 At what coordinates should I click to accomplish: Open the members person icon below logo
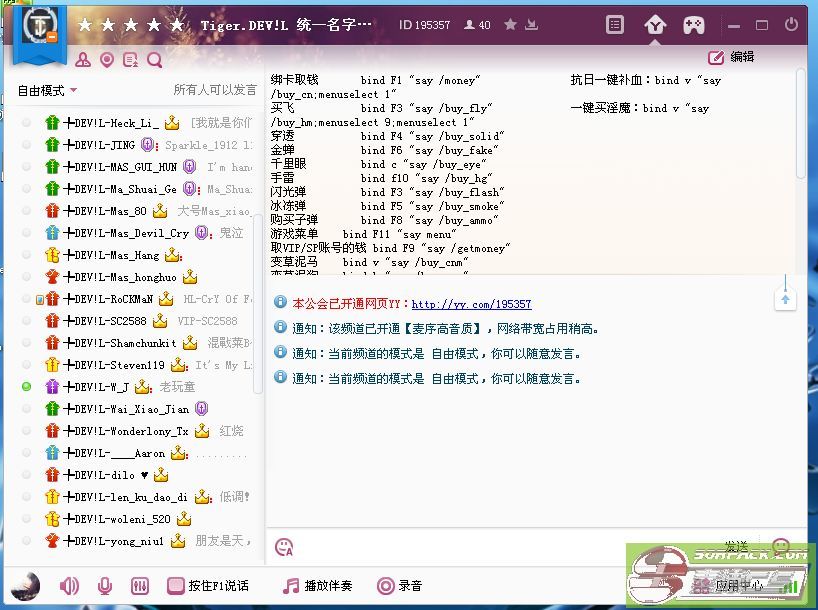click(83, 60)
